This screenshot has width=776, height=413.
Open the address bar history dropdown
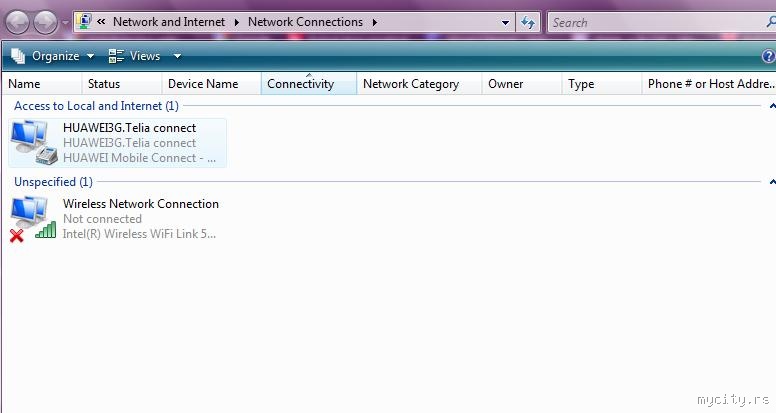pyautogui.click(x=505, y=23)
